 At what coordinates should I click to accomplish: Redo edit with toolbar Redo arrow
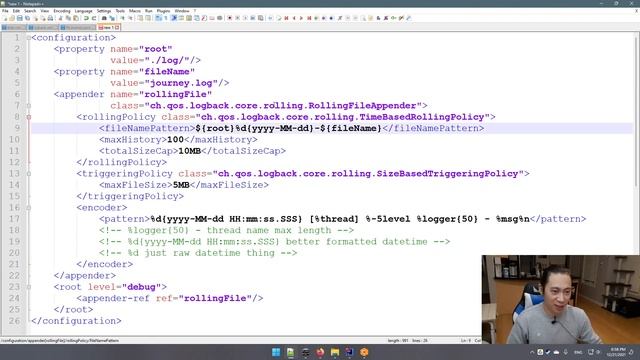coord(94,18)
